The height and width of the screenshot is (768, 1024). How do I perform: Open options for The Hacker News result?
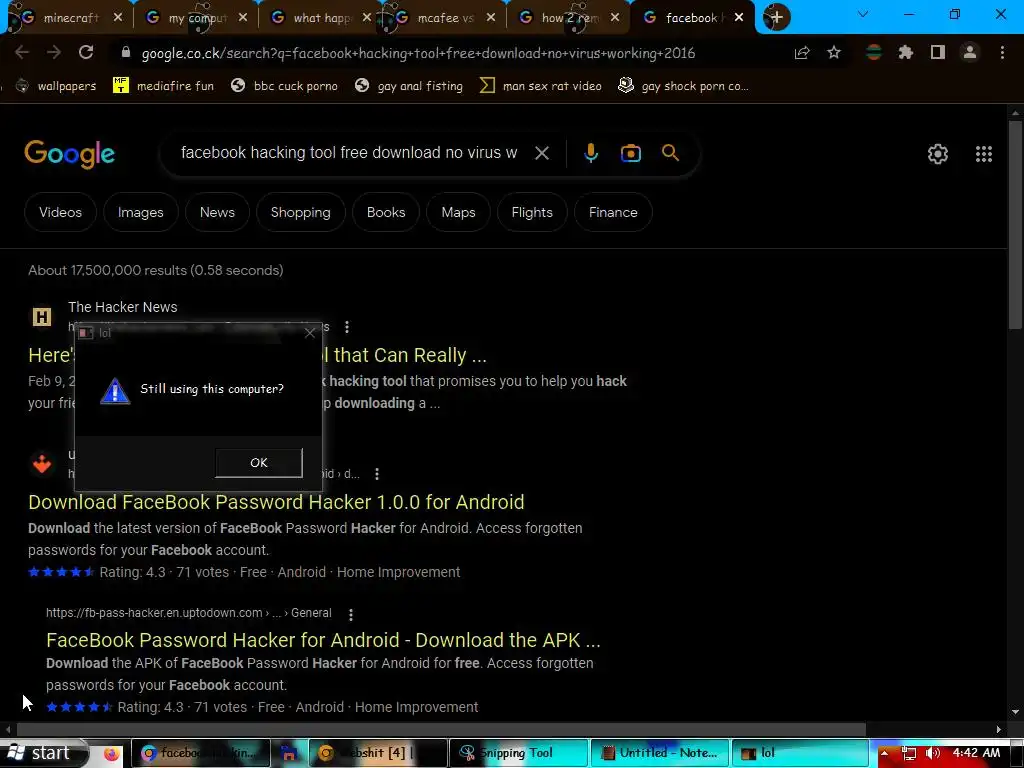pos(347,327)
